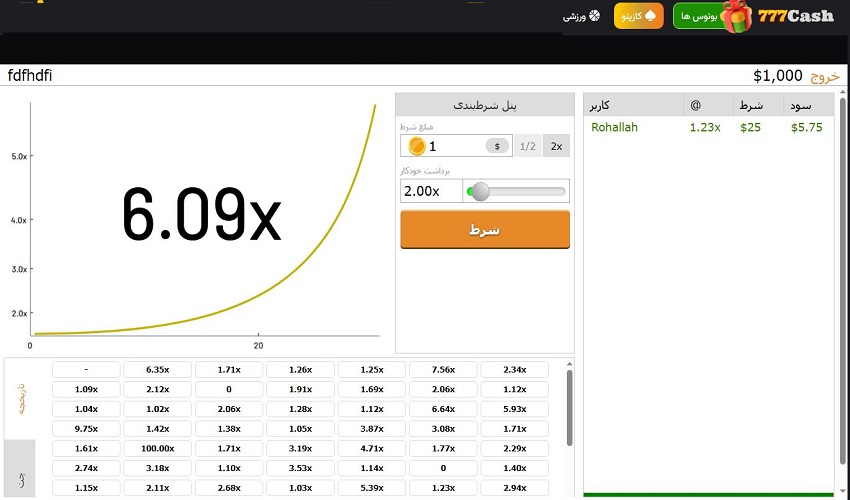Double the bet with the 2x button
Image resolution: width=850 pixels, height=500 pixels.
[x=556, y=146]
